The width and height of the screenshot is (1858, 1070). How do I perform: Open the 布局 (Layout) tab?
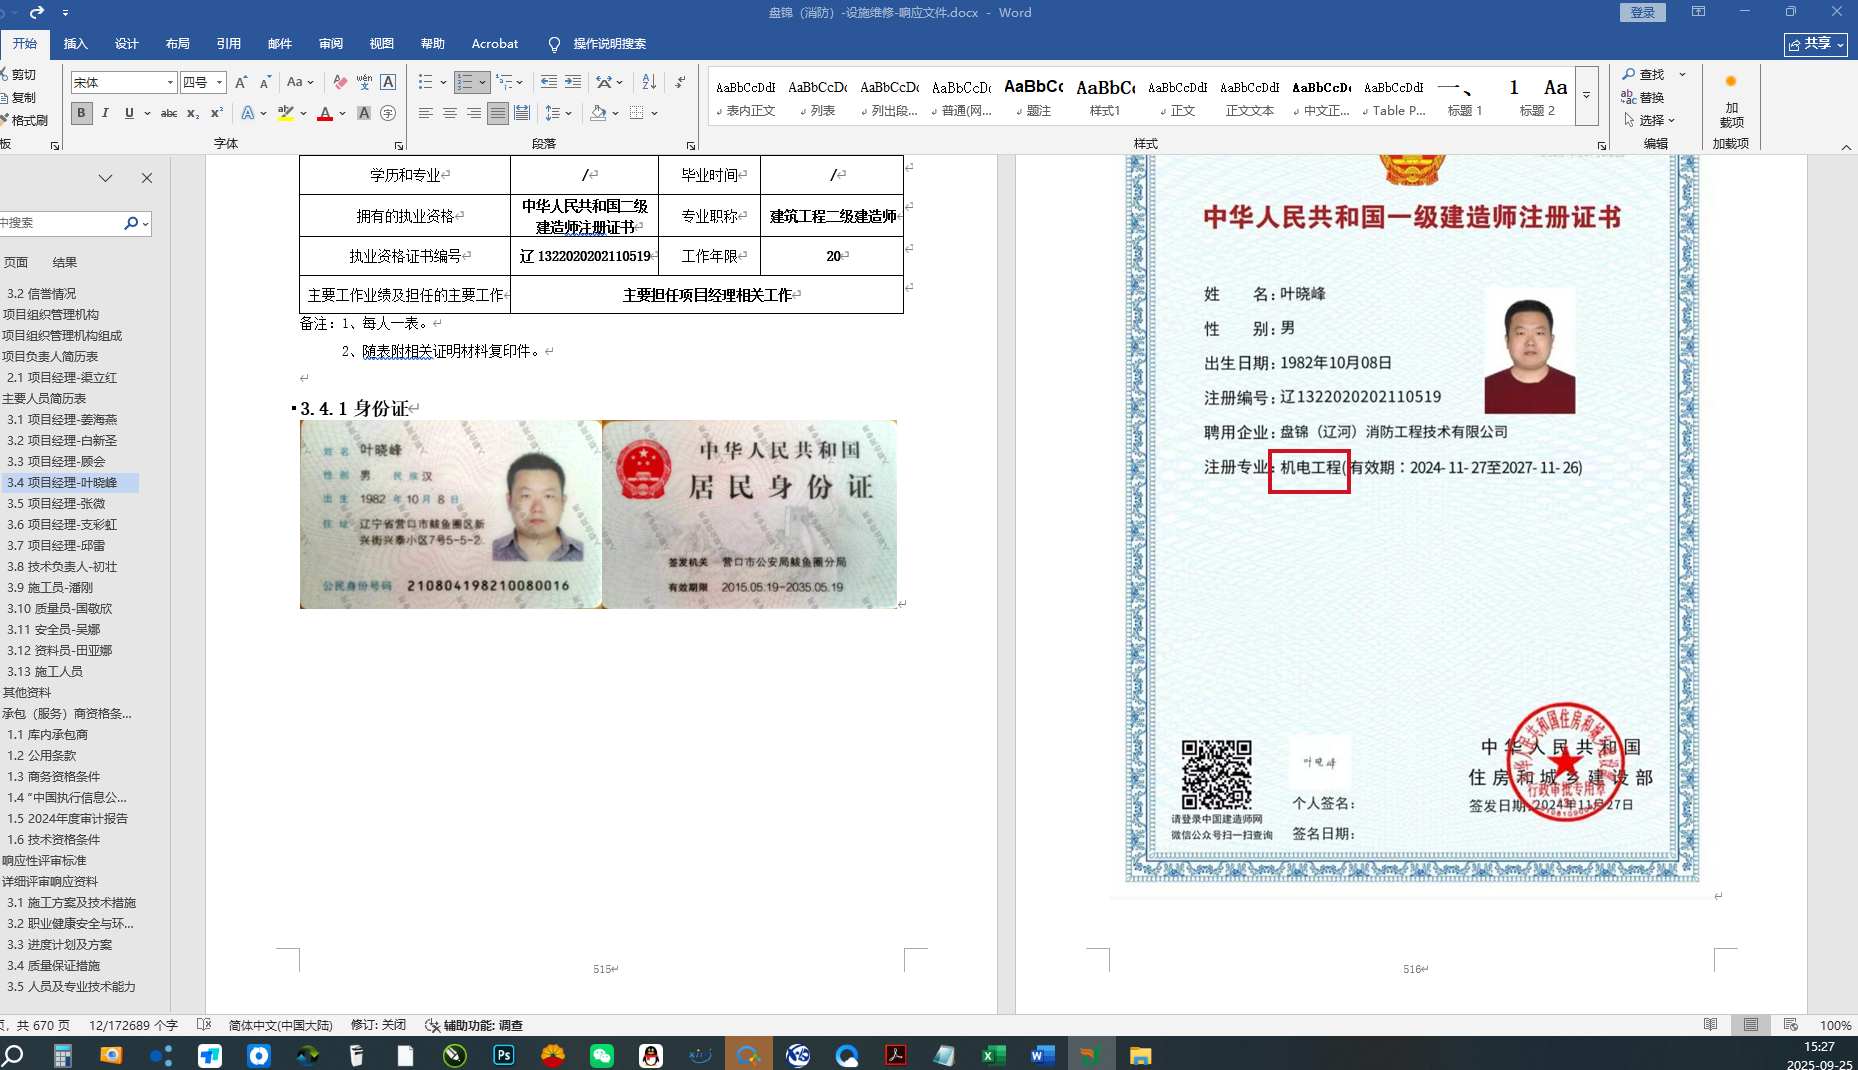pyautogui.click(x=178, y=44)
